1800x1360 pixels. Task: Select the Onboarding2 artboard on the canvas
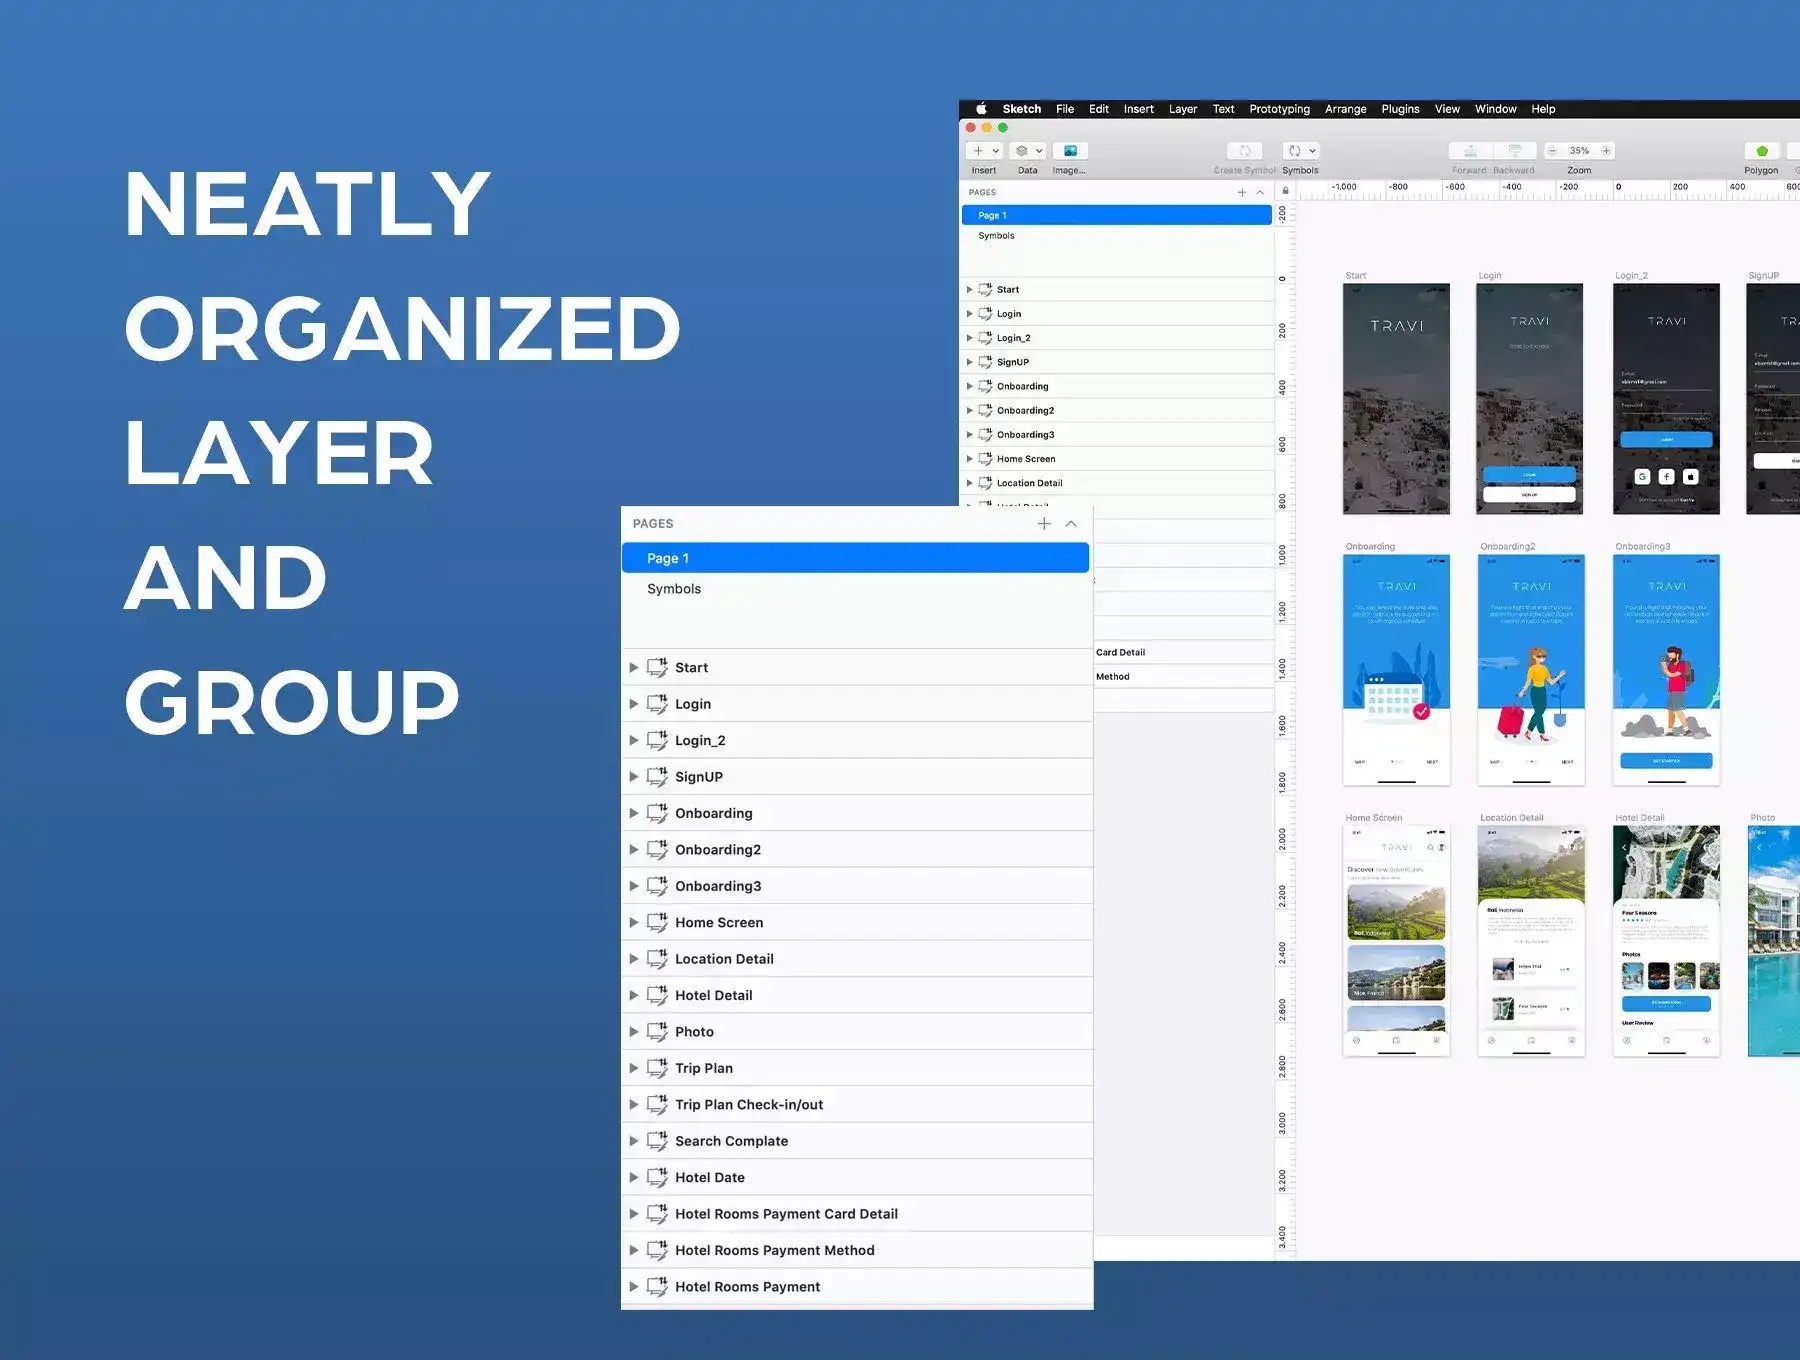pyautogui.click(x=1531, y=670)
